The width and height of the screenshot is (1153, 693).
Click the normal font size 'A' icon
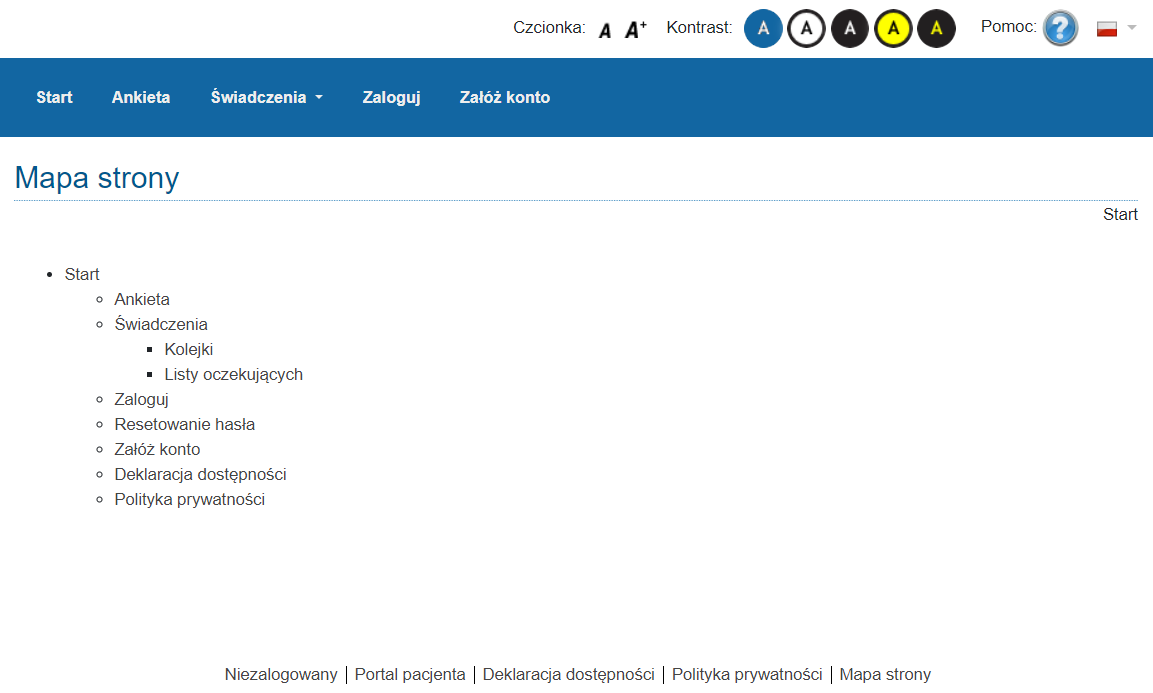[605, 30]
